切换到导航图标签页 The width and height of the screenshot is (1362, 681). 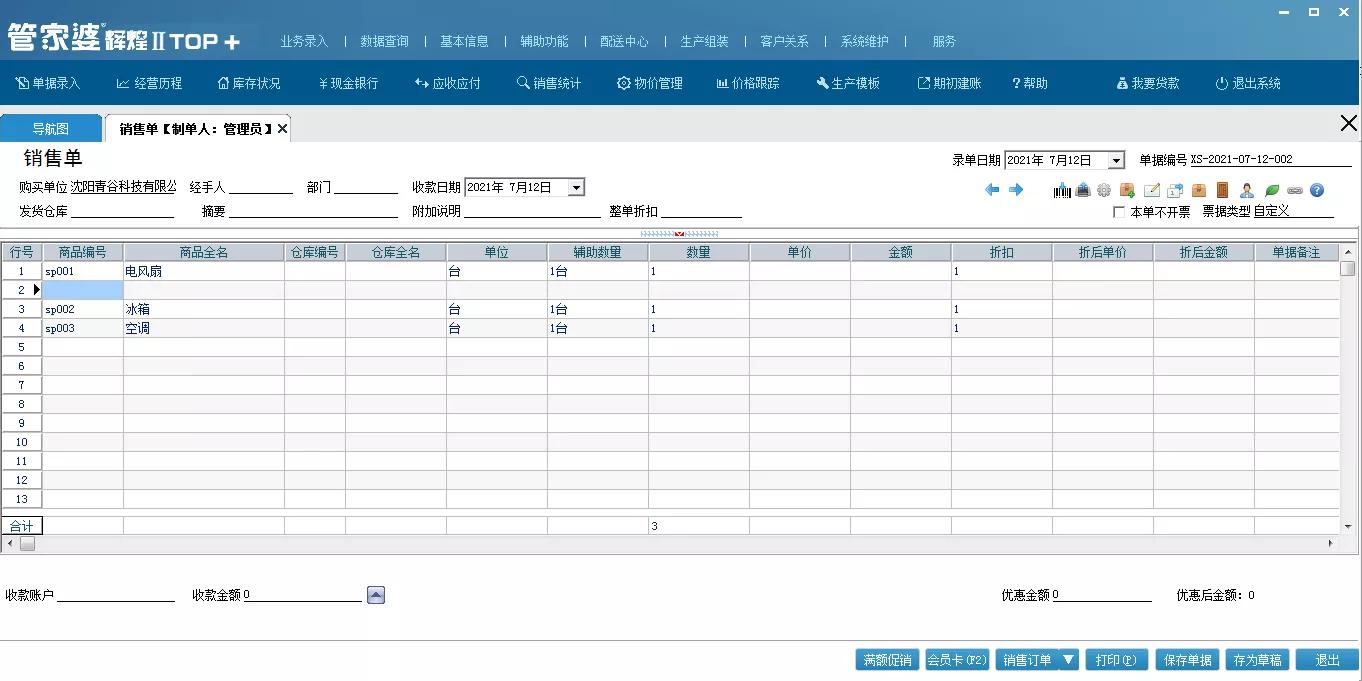click(x=49, y=128)
